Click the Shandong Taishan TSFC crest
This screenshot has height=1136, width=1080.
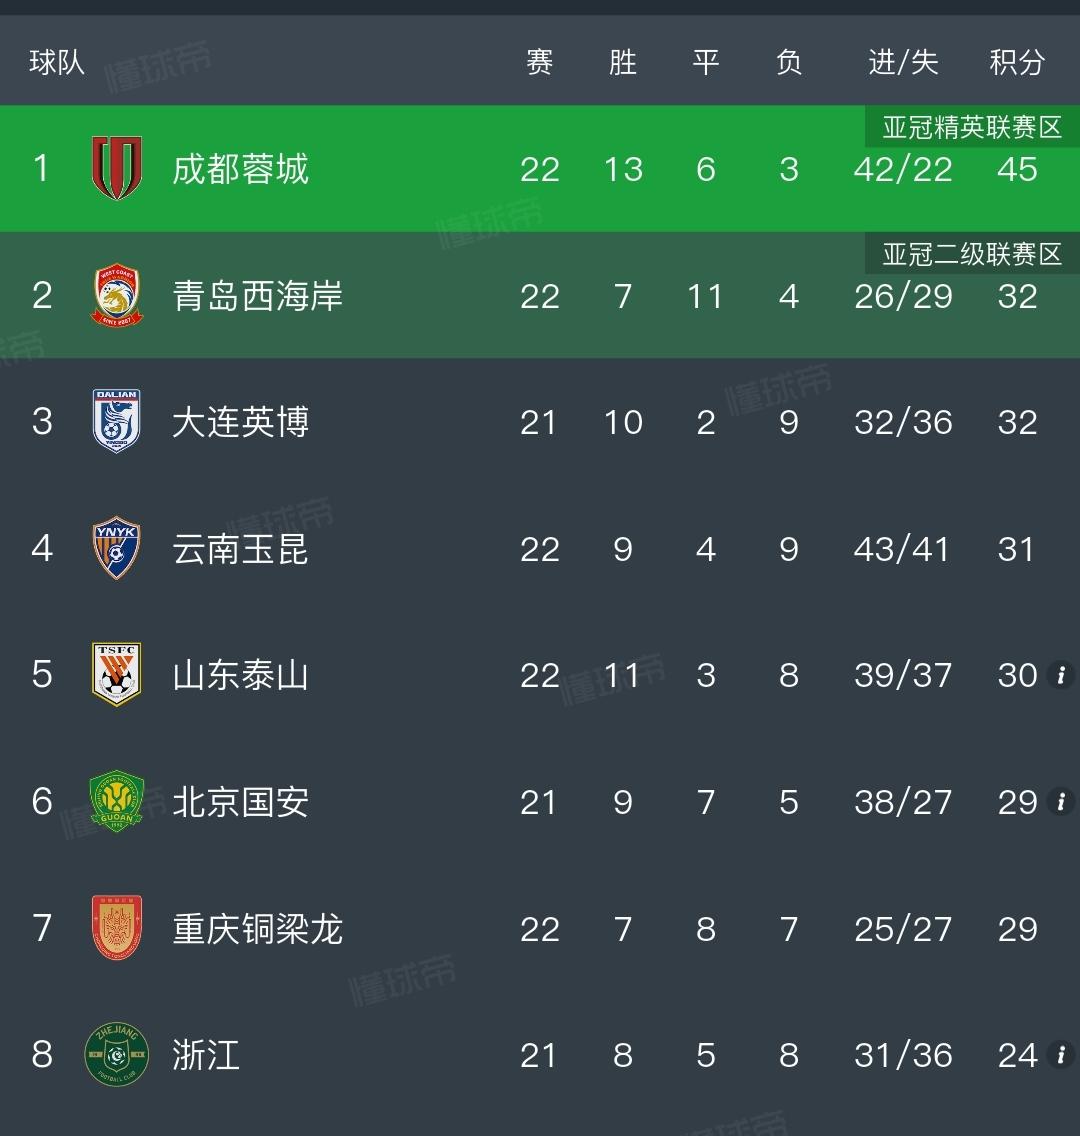[x=117, y=674]
